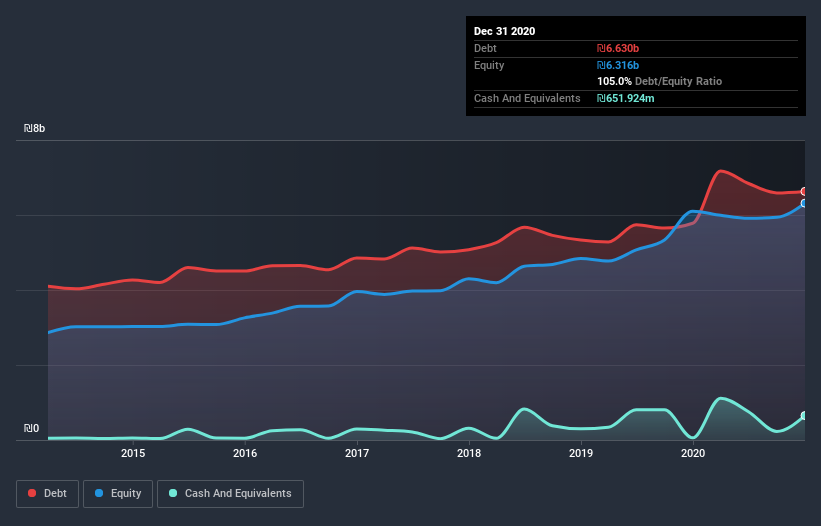Click the teal Cash endpoint marker
The width and height of the screenshot is (821, 526).
804,416
